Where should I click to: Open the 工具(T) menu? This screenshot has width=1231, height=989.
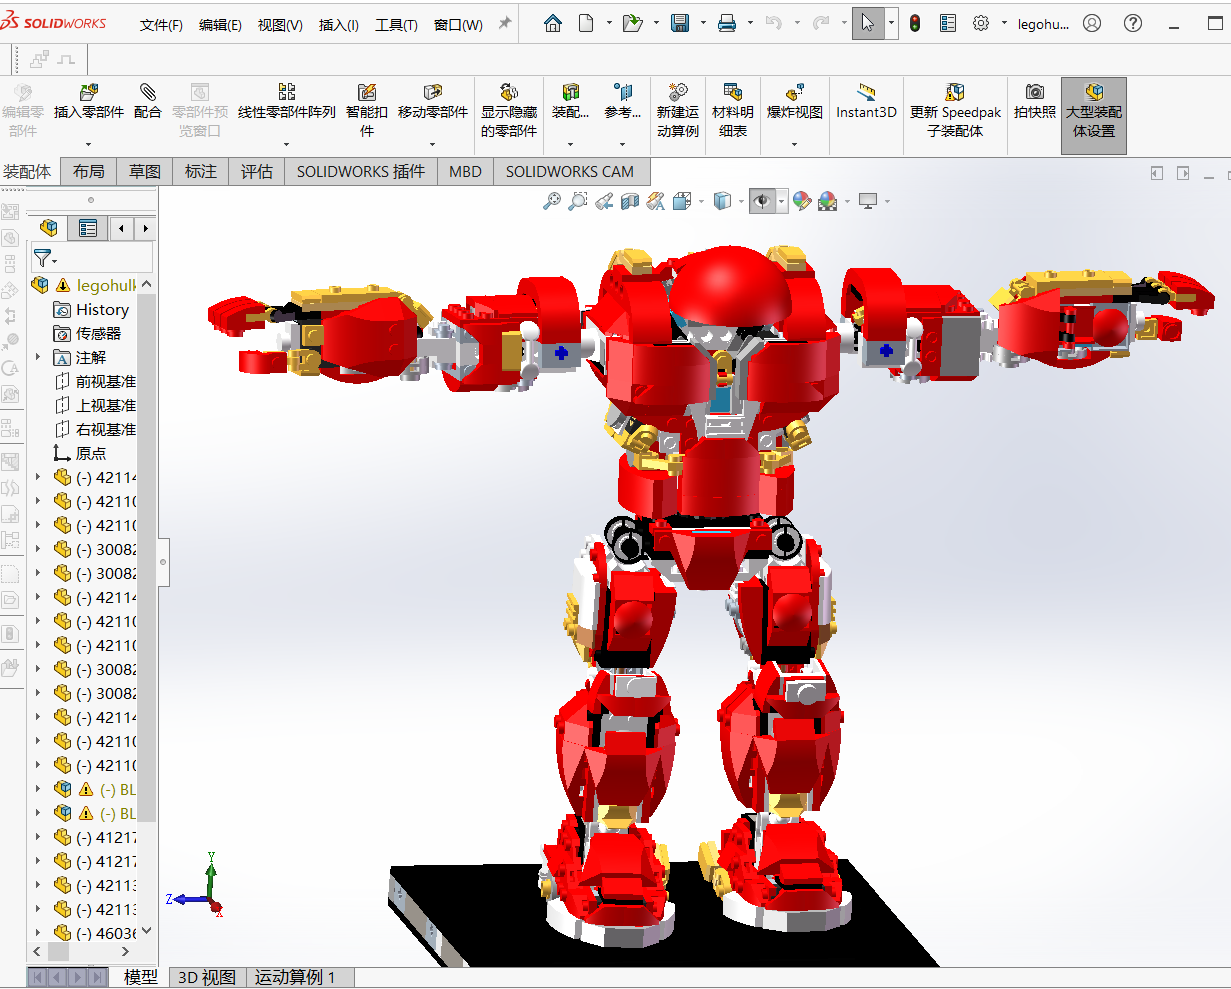[x=396, y=25]
